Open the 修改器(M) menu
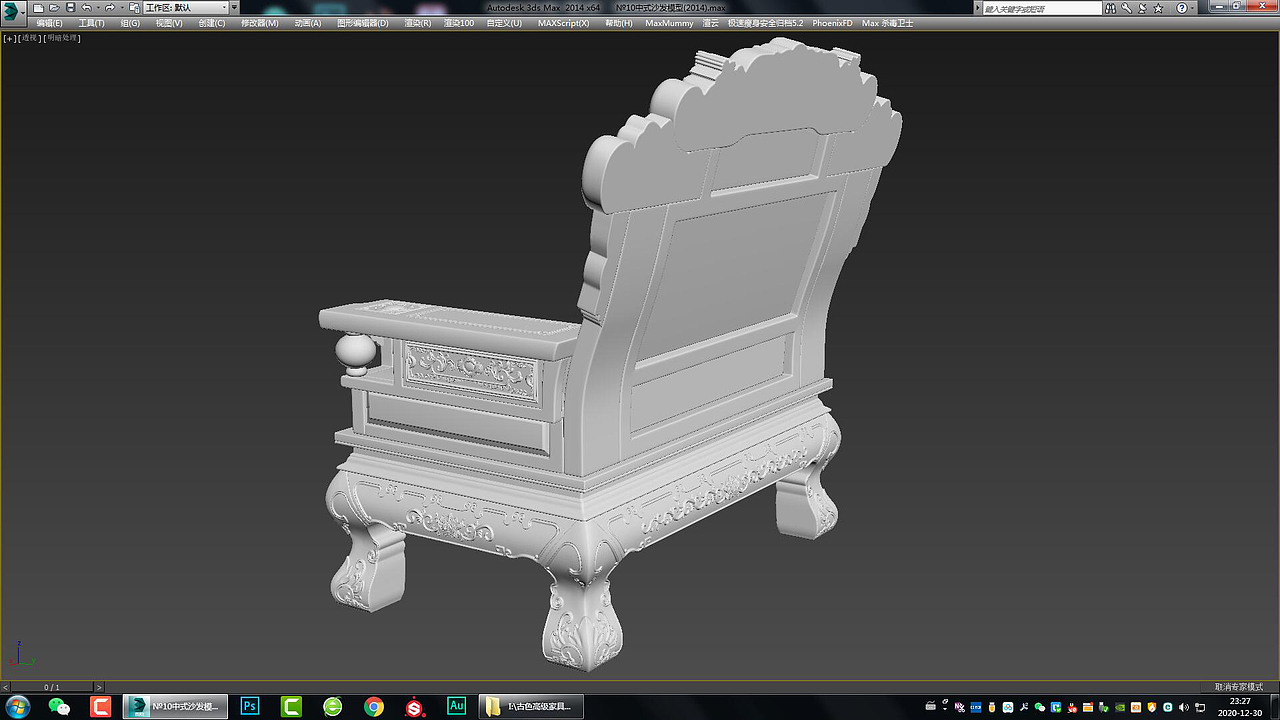The width and height of the screenshot is (1280, 720). point(260,23)
